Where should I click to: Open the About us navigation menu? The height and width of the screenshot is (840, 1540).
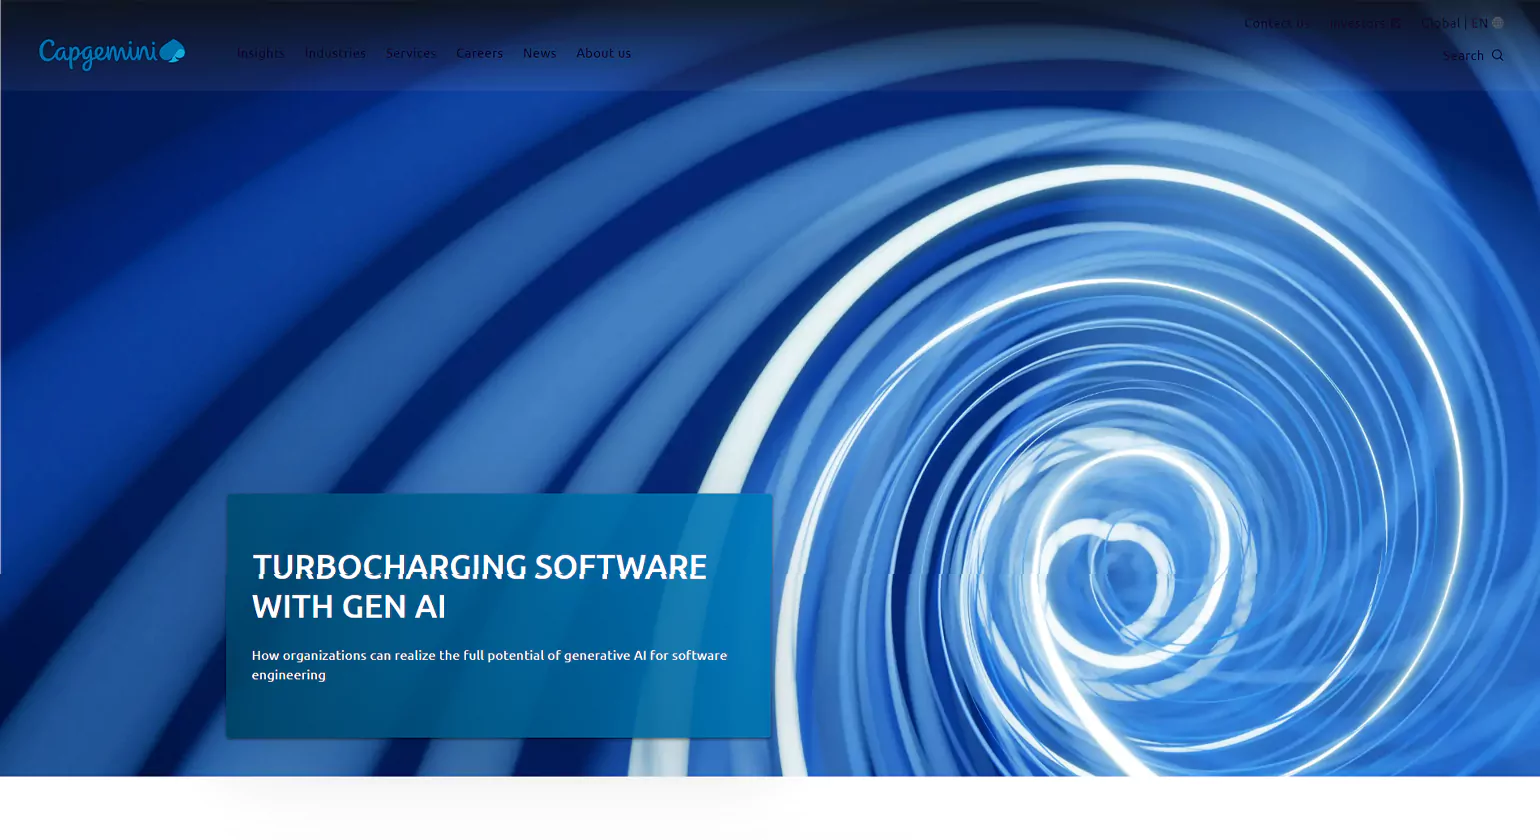pyautogui.click(x=603, y=53)
